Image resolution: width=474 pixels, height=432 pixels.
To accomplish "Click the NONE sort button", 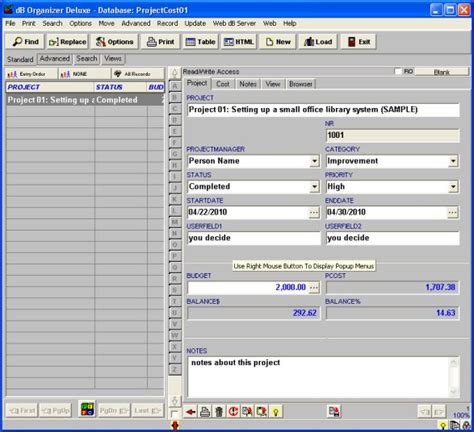I will (x=84, y=74).
